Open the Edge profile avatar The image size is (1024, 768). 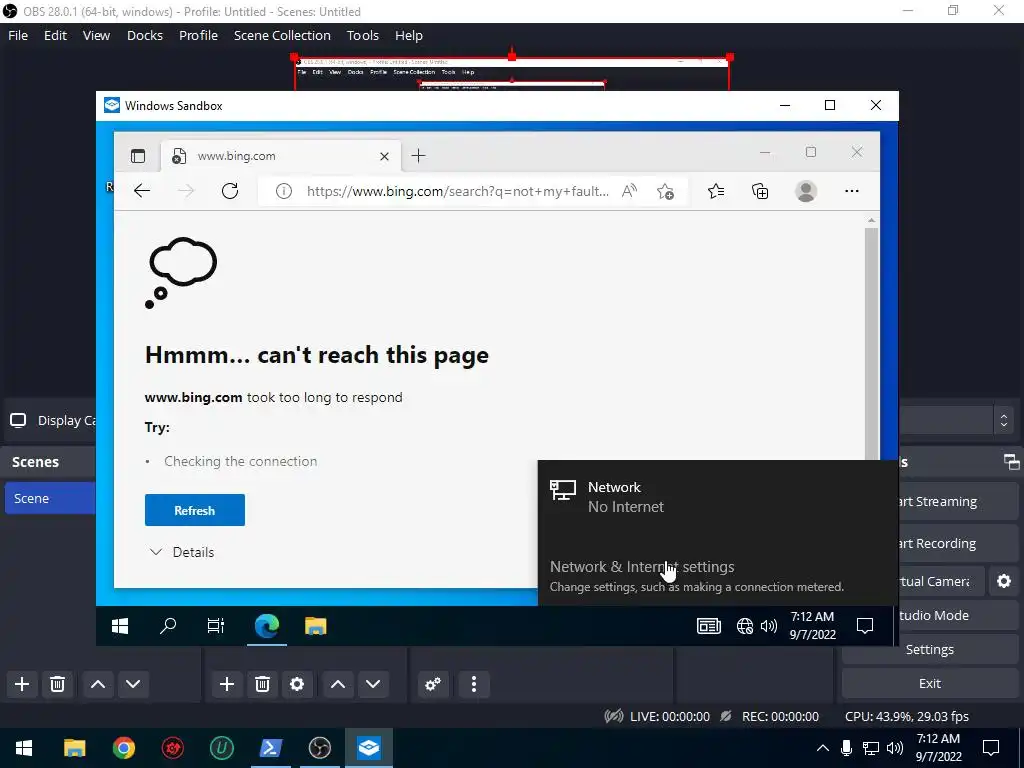(x=806, y=191)
